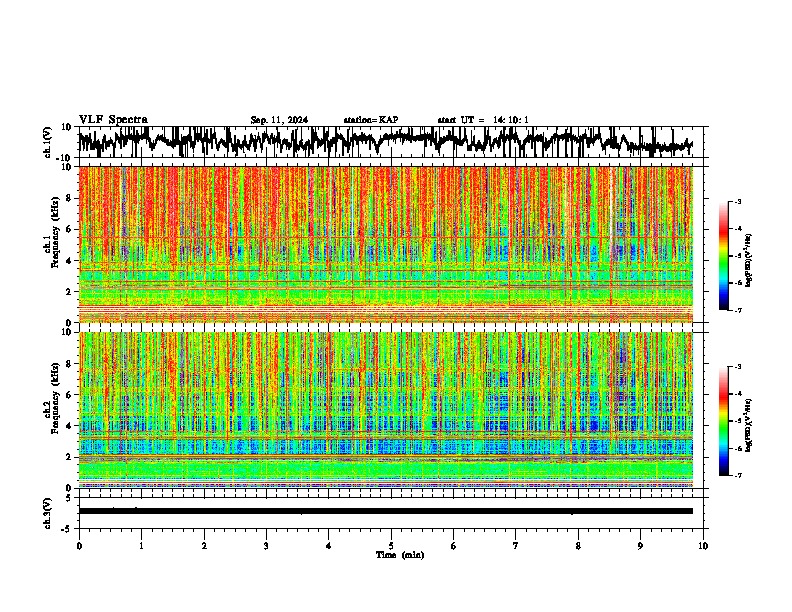Screen dimensions: 792x612
Task: Click the "station=KAP" header label
Action: point(371,120)
